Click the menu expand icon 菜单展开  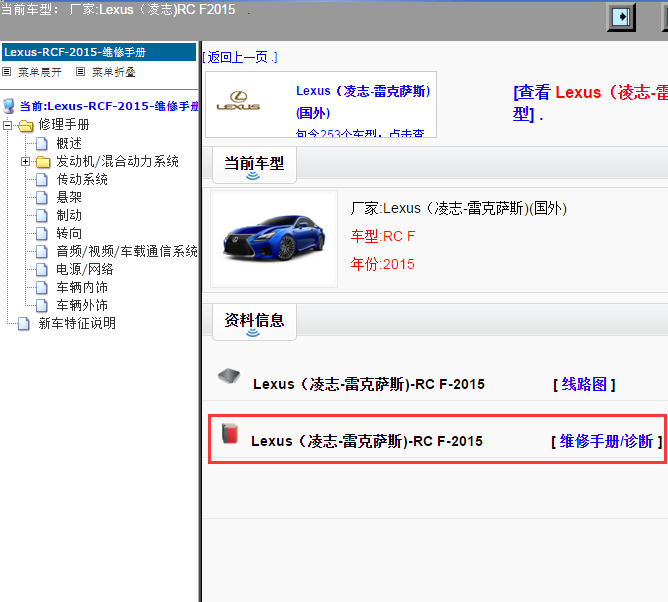pos(6,72)
